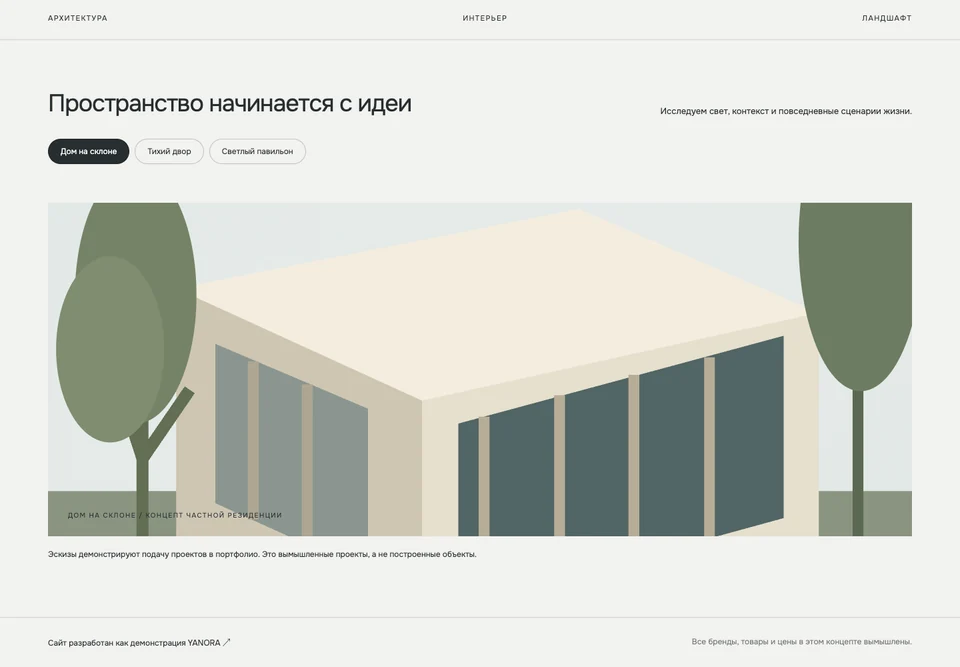Click the Эскизы демонстрируют description text
The height and width of the screenshot is (667, 960).
click(262, 554)
